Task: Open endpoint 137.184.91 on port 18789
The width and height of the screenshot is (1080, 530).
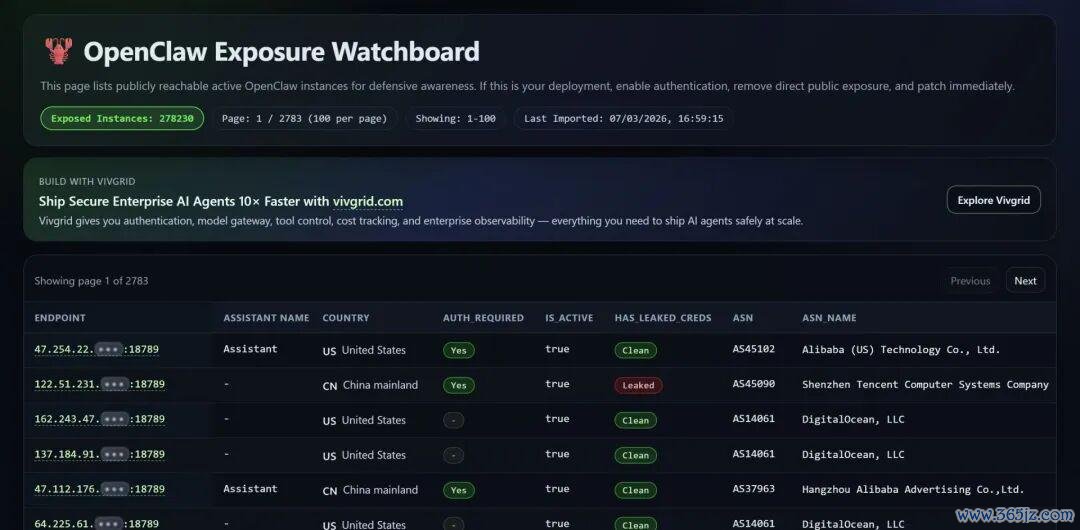Action: (99, 454)
